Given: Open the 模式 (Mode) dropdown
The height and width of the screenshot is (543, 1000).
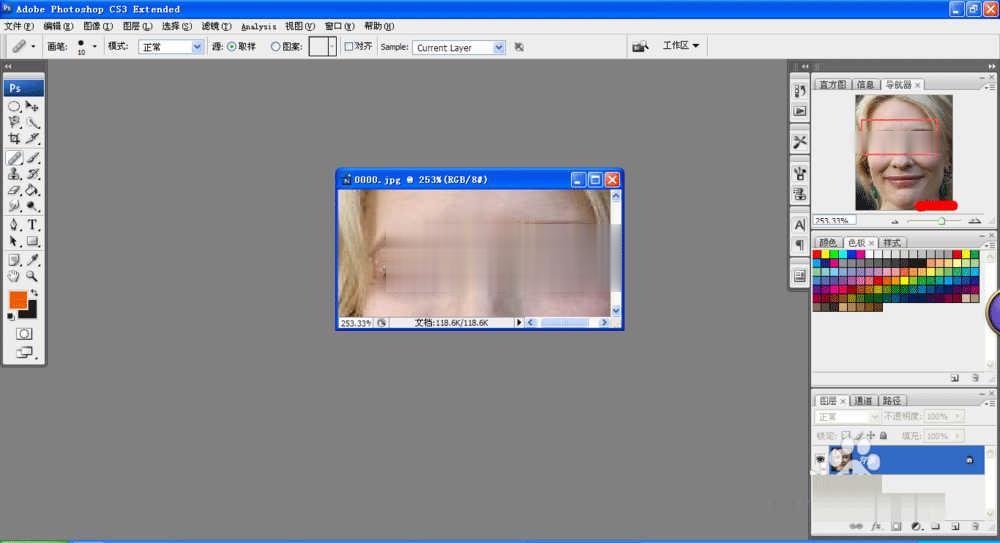Looking at the screenshot, I should [171, 47].
